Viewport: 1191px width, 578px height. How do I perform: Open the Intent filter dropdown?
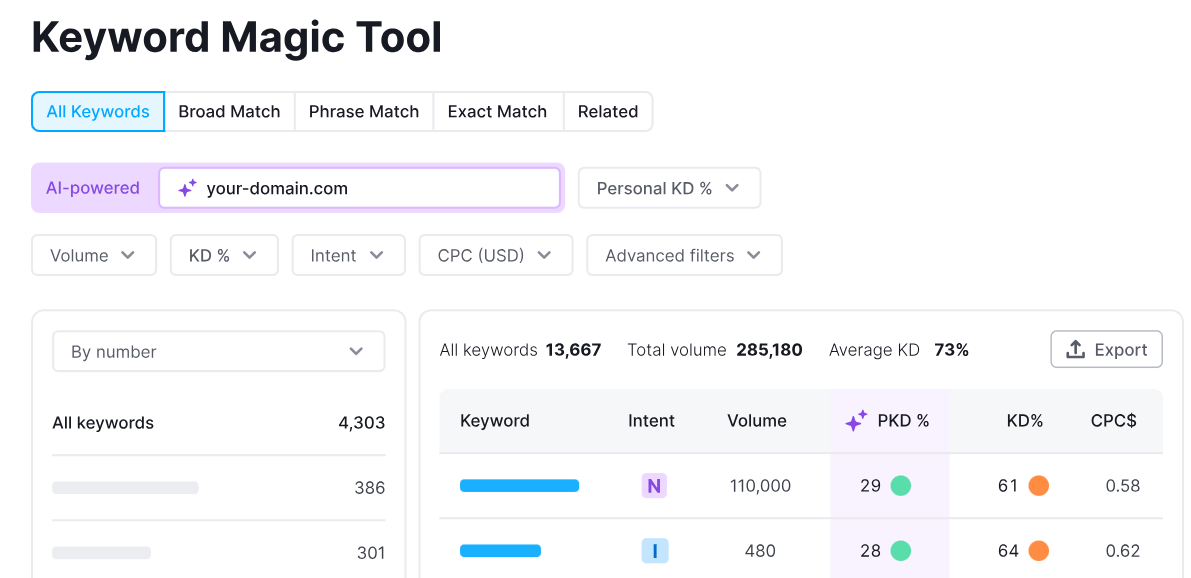349,255
